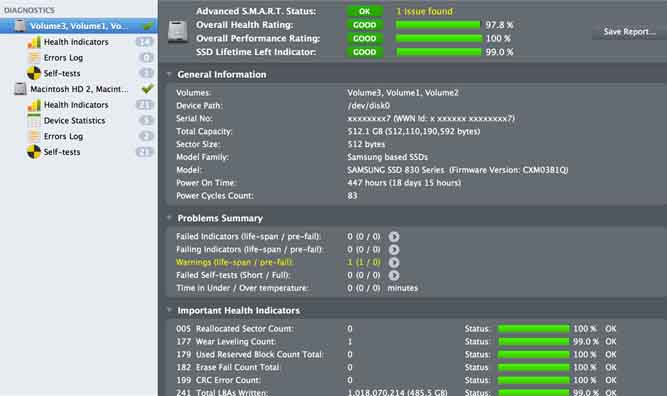Click the '1 issue found' yellow text
Viewport: 667px width, 396px height.
[425, 11]
